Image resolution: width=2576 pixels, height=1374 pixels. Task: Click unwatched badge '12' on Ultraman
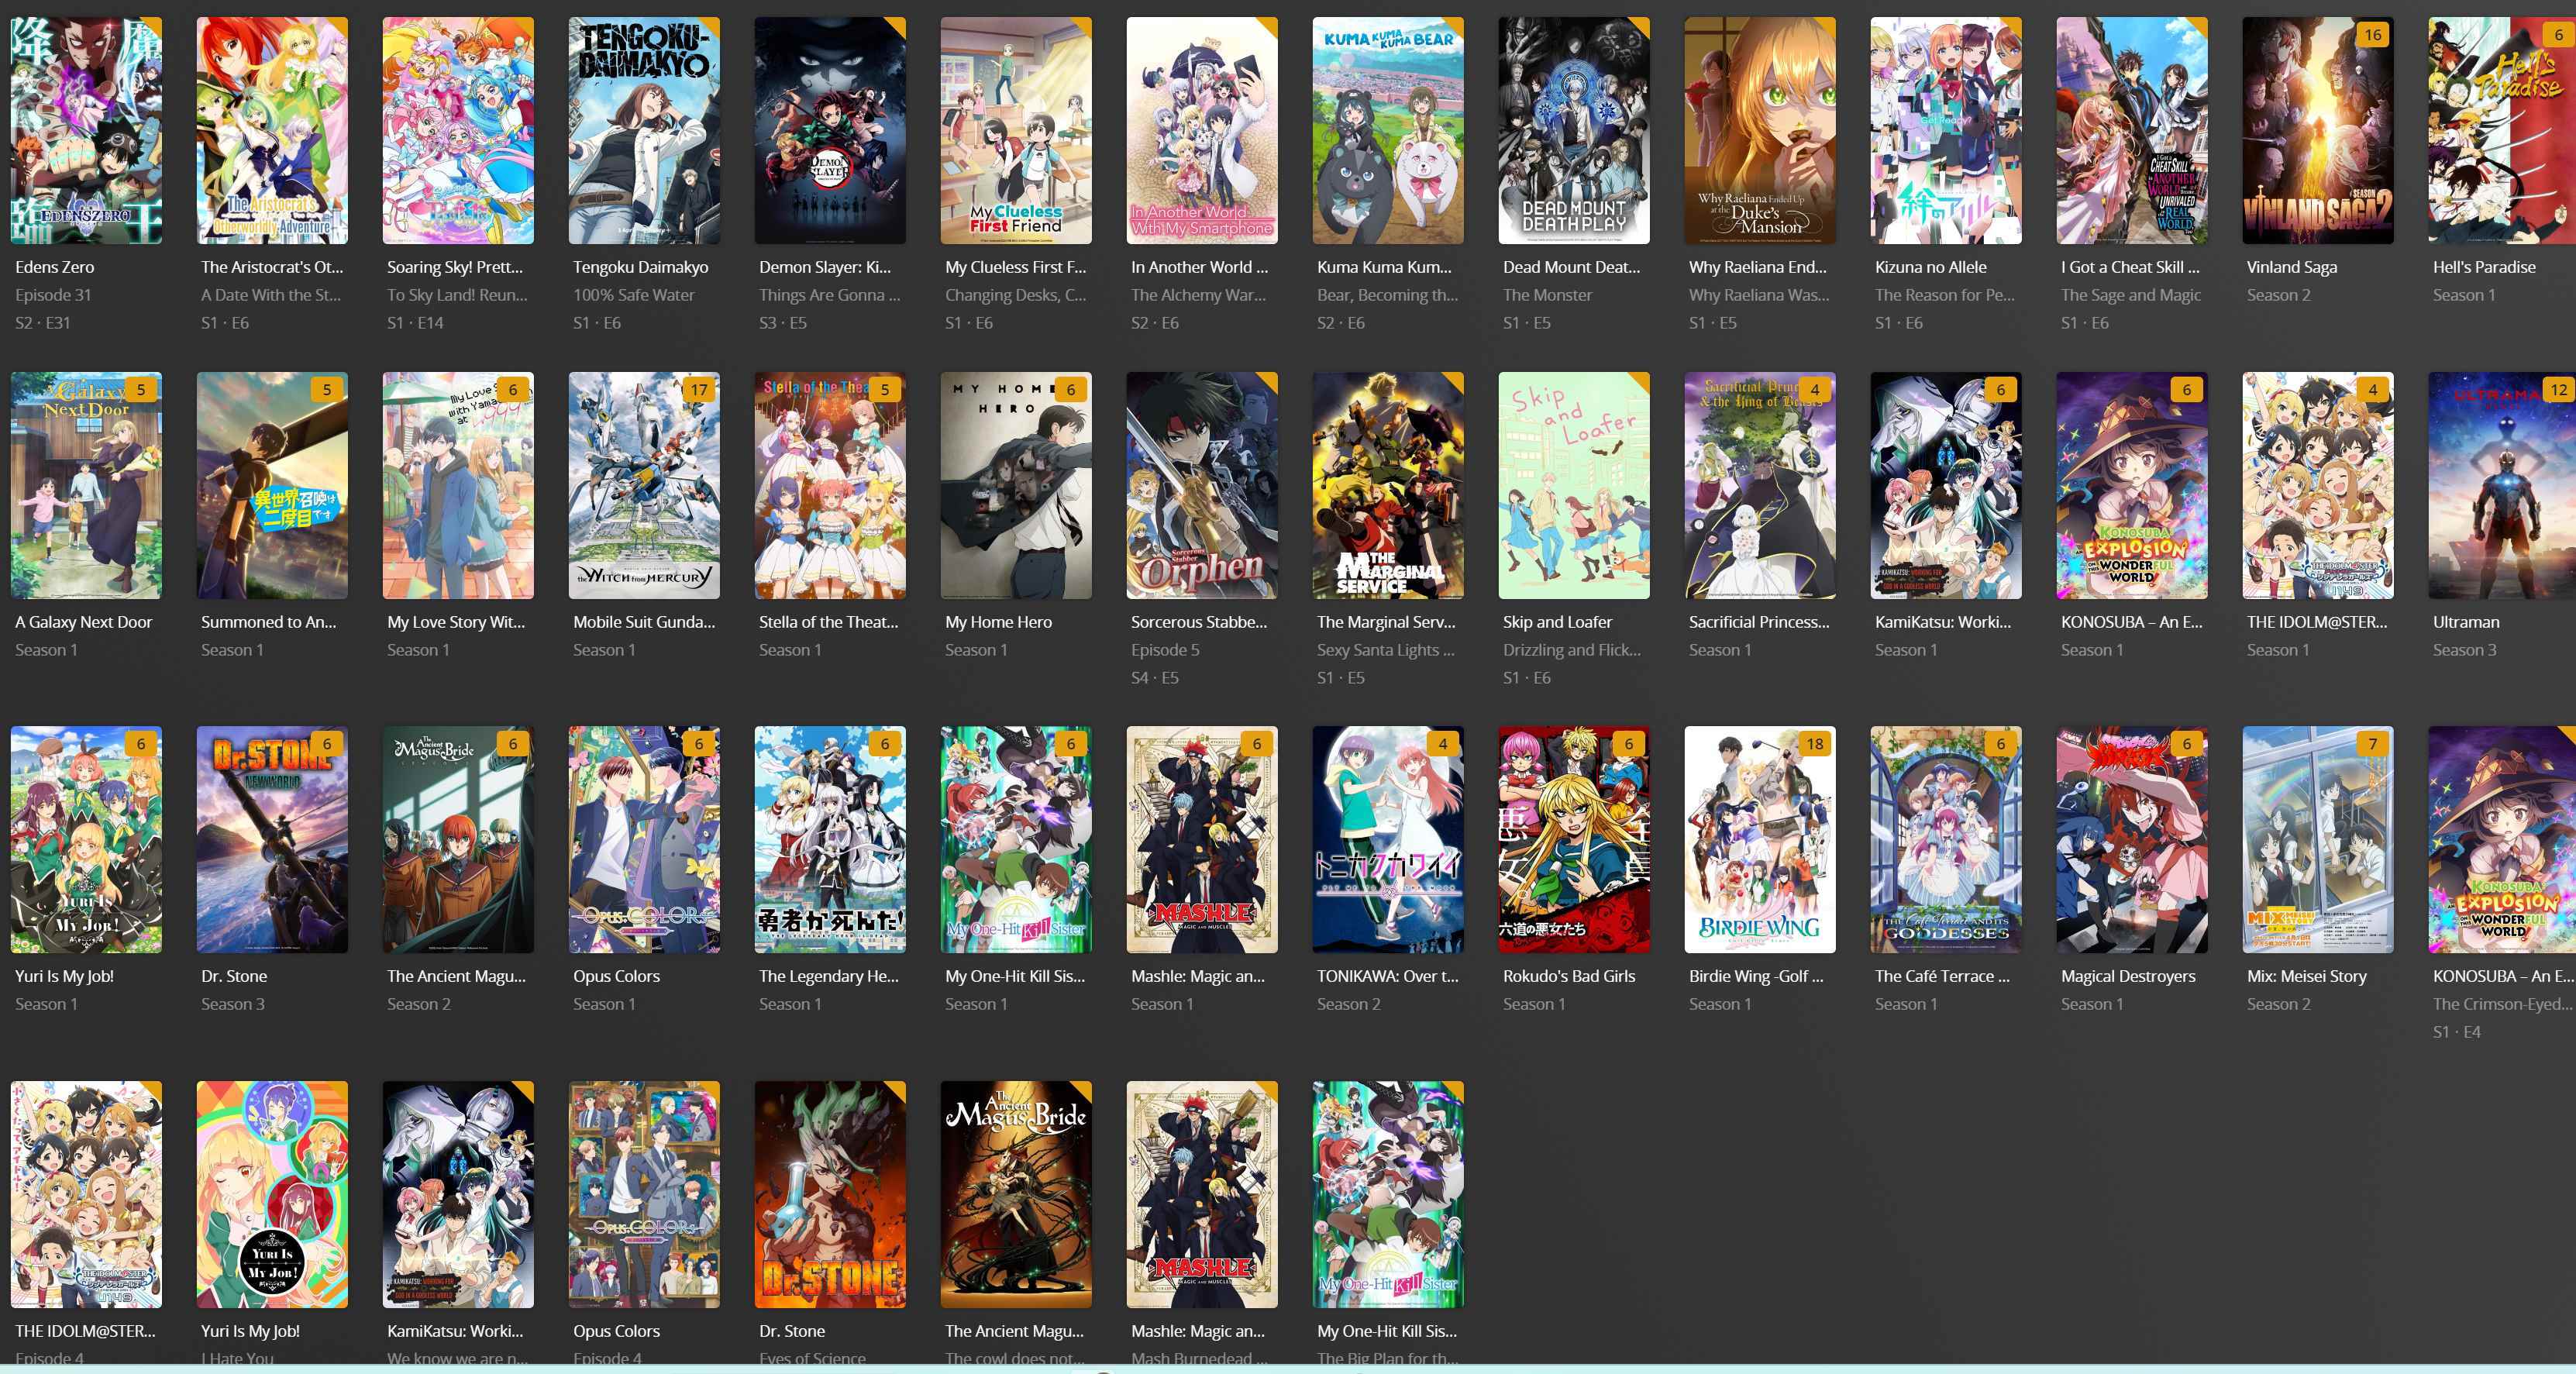click(x=2558, y=389)
